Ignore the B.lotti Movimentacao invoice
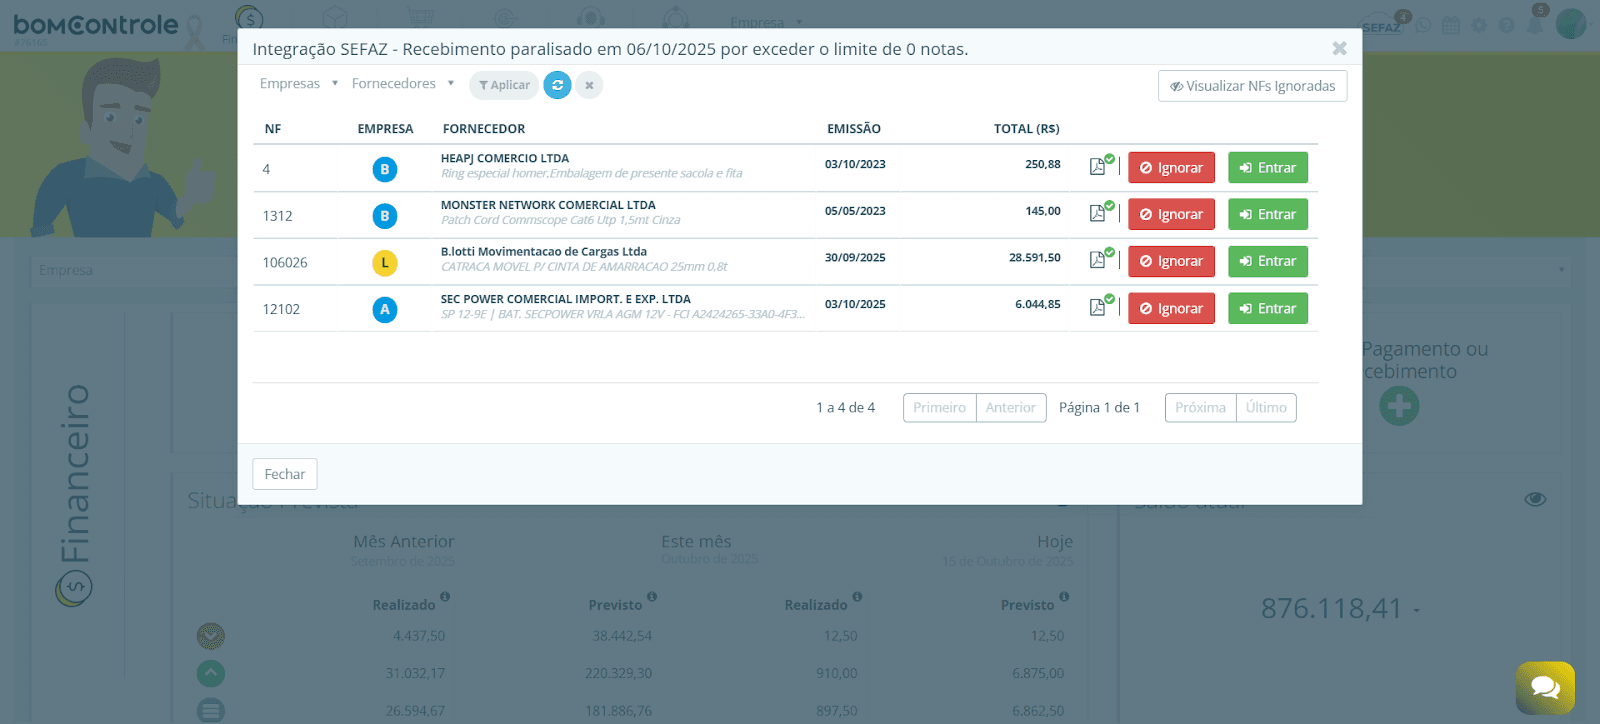The image size is (1600, 724). [1171, 261]
